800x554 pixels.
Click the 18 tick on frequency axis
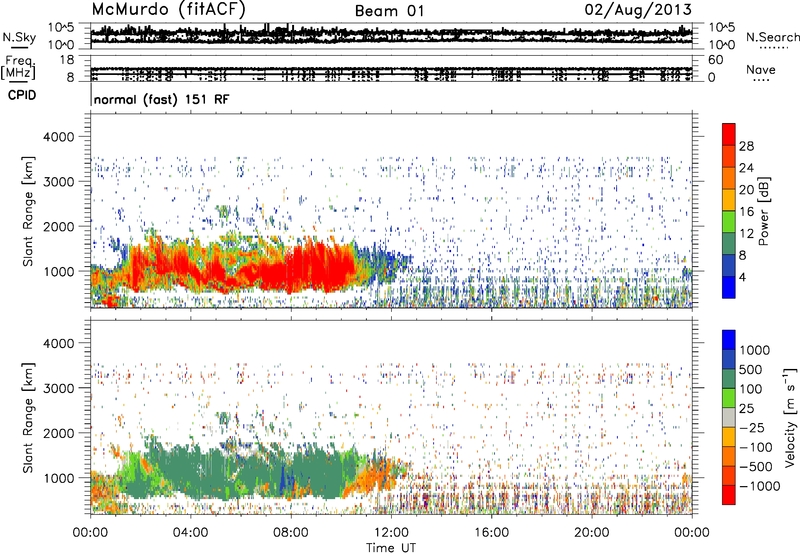click(67, 60)
